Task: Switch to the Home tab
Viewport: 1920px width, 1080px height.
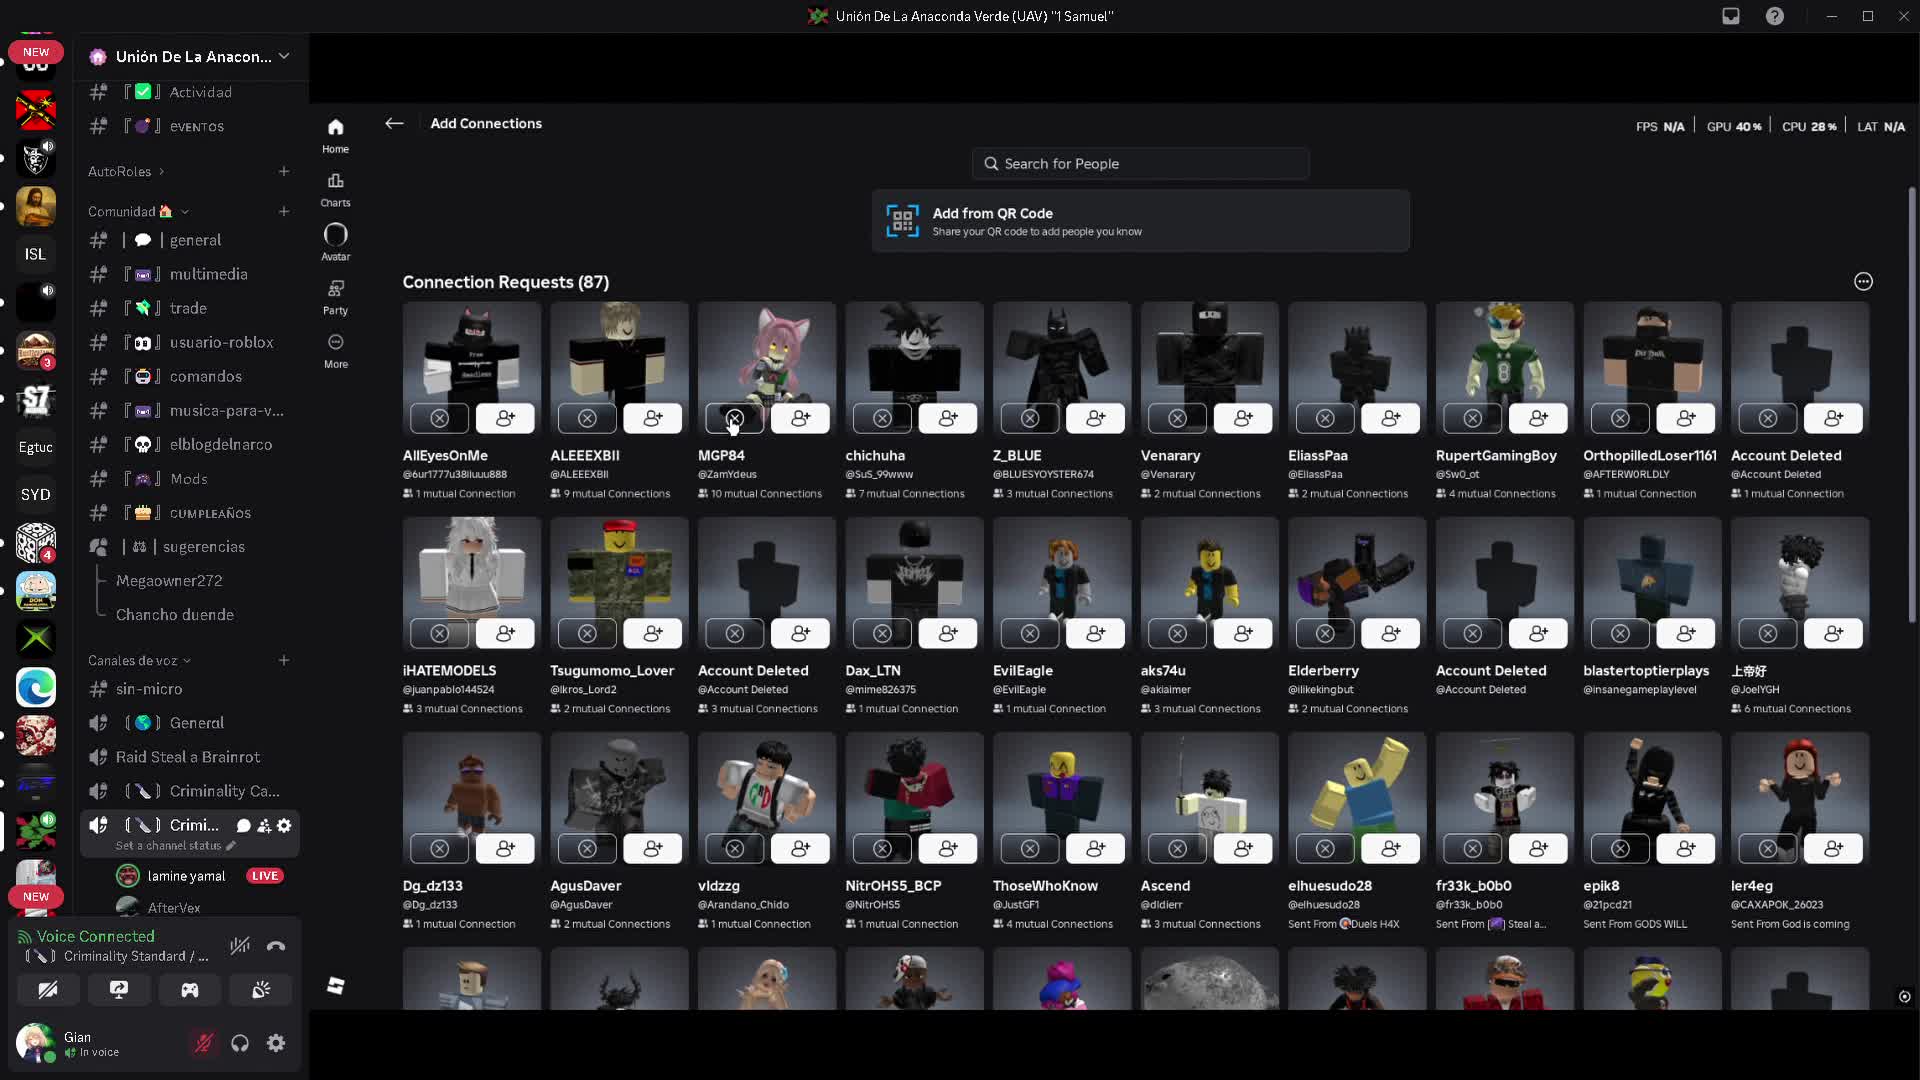Action: coord(335,135)
